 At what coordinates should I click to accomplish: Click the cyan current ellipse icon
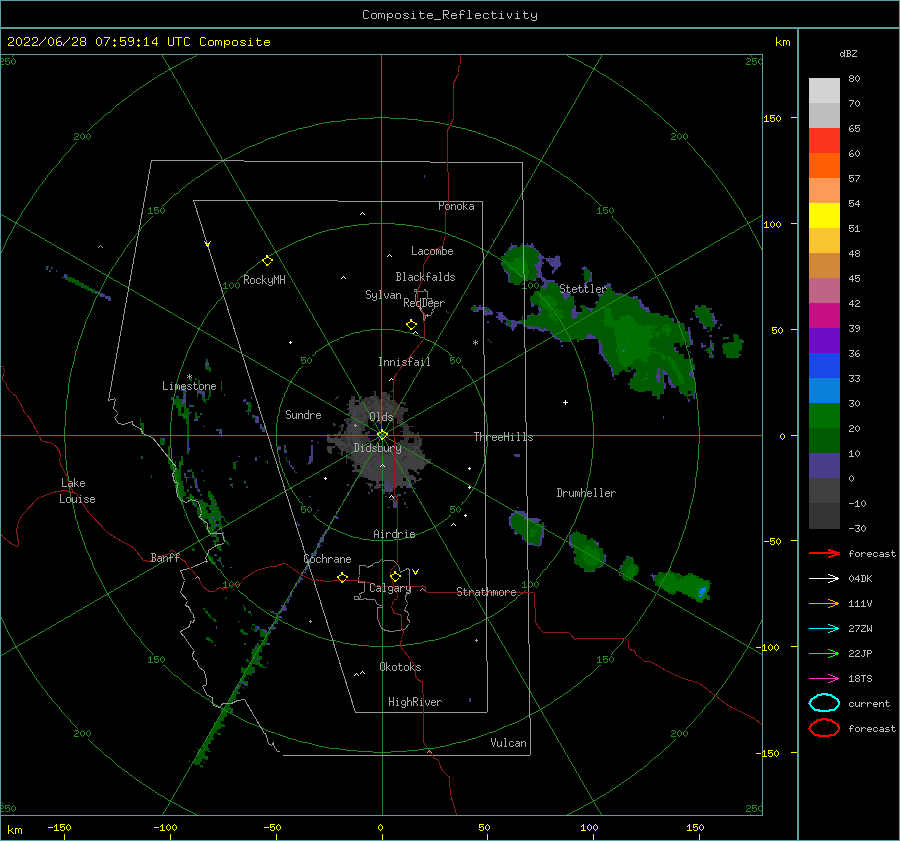point(824,703)
